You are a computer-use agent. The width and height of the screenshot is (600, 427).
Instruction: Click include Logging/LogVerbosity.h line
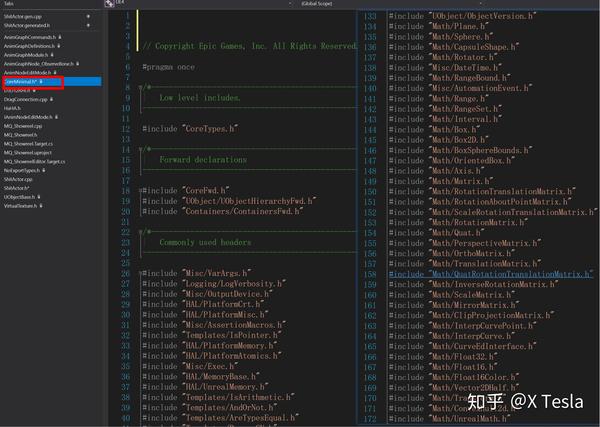tap(214, 284)
